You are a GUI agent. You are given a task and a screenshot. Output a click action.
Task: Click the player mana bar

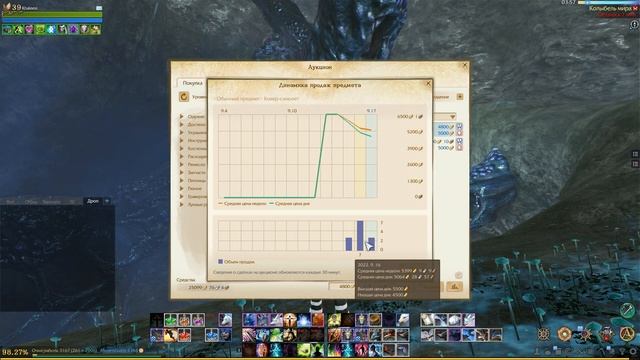pyautogui.click(x=52, y=20)
